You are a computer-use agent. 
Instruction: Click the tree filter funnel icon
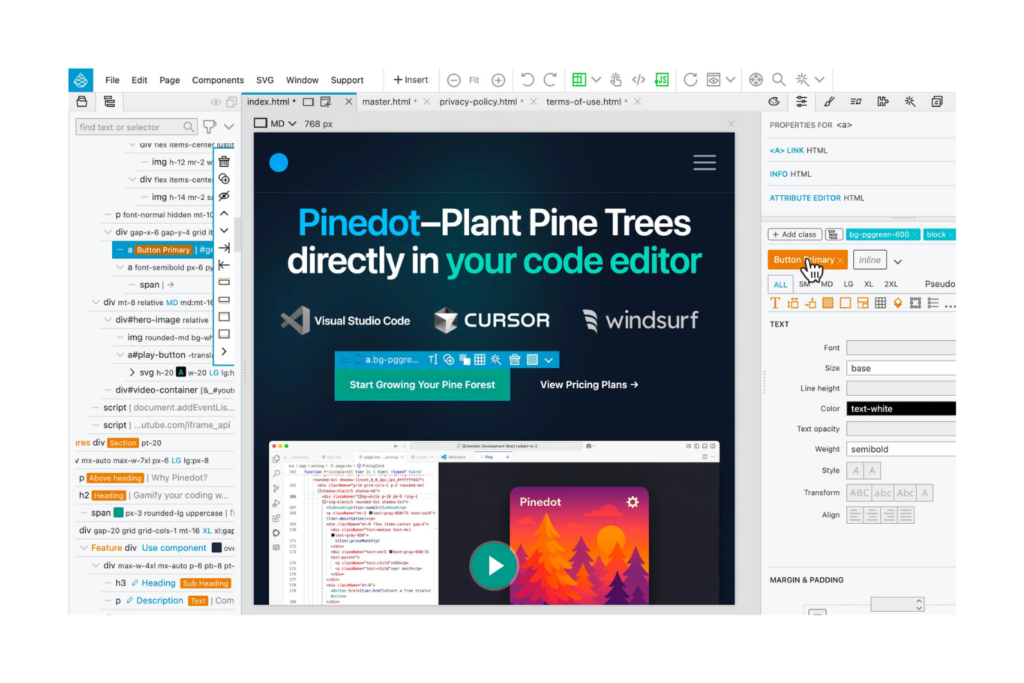pyautogui.click(x=209, y=126)
